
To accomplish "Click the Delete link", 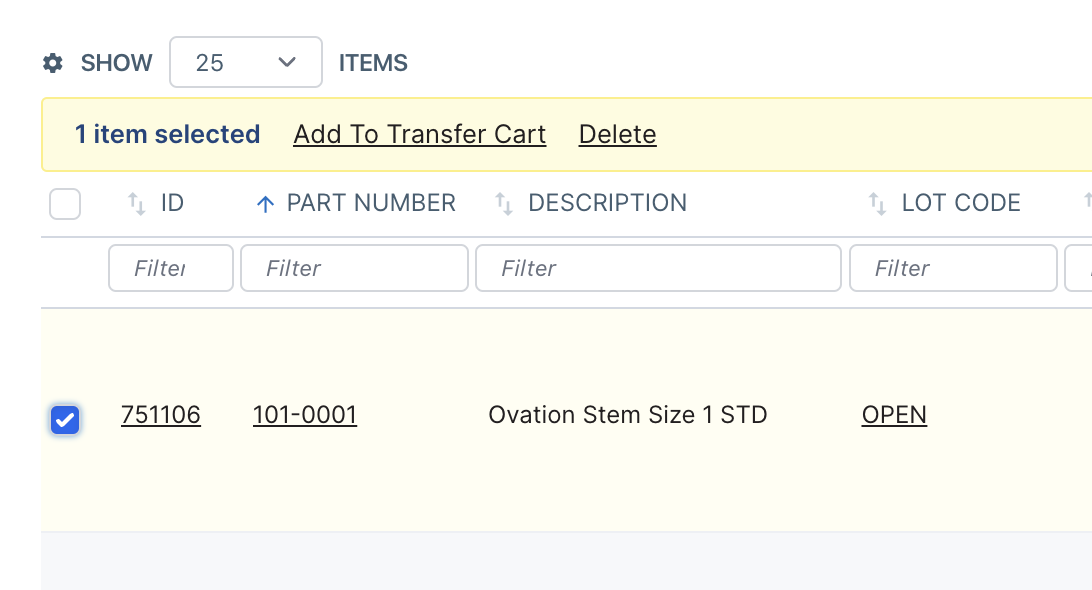I will [x=618, y=134].
